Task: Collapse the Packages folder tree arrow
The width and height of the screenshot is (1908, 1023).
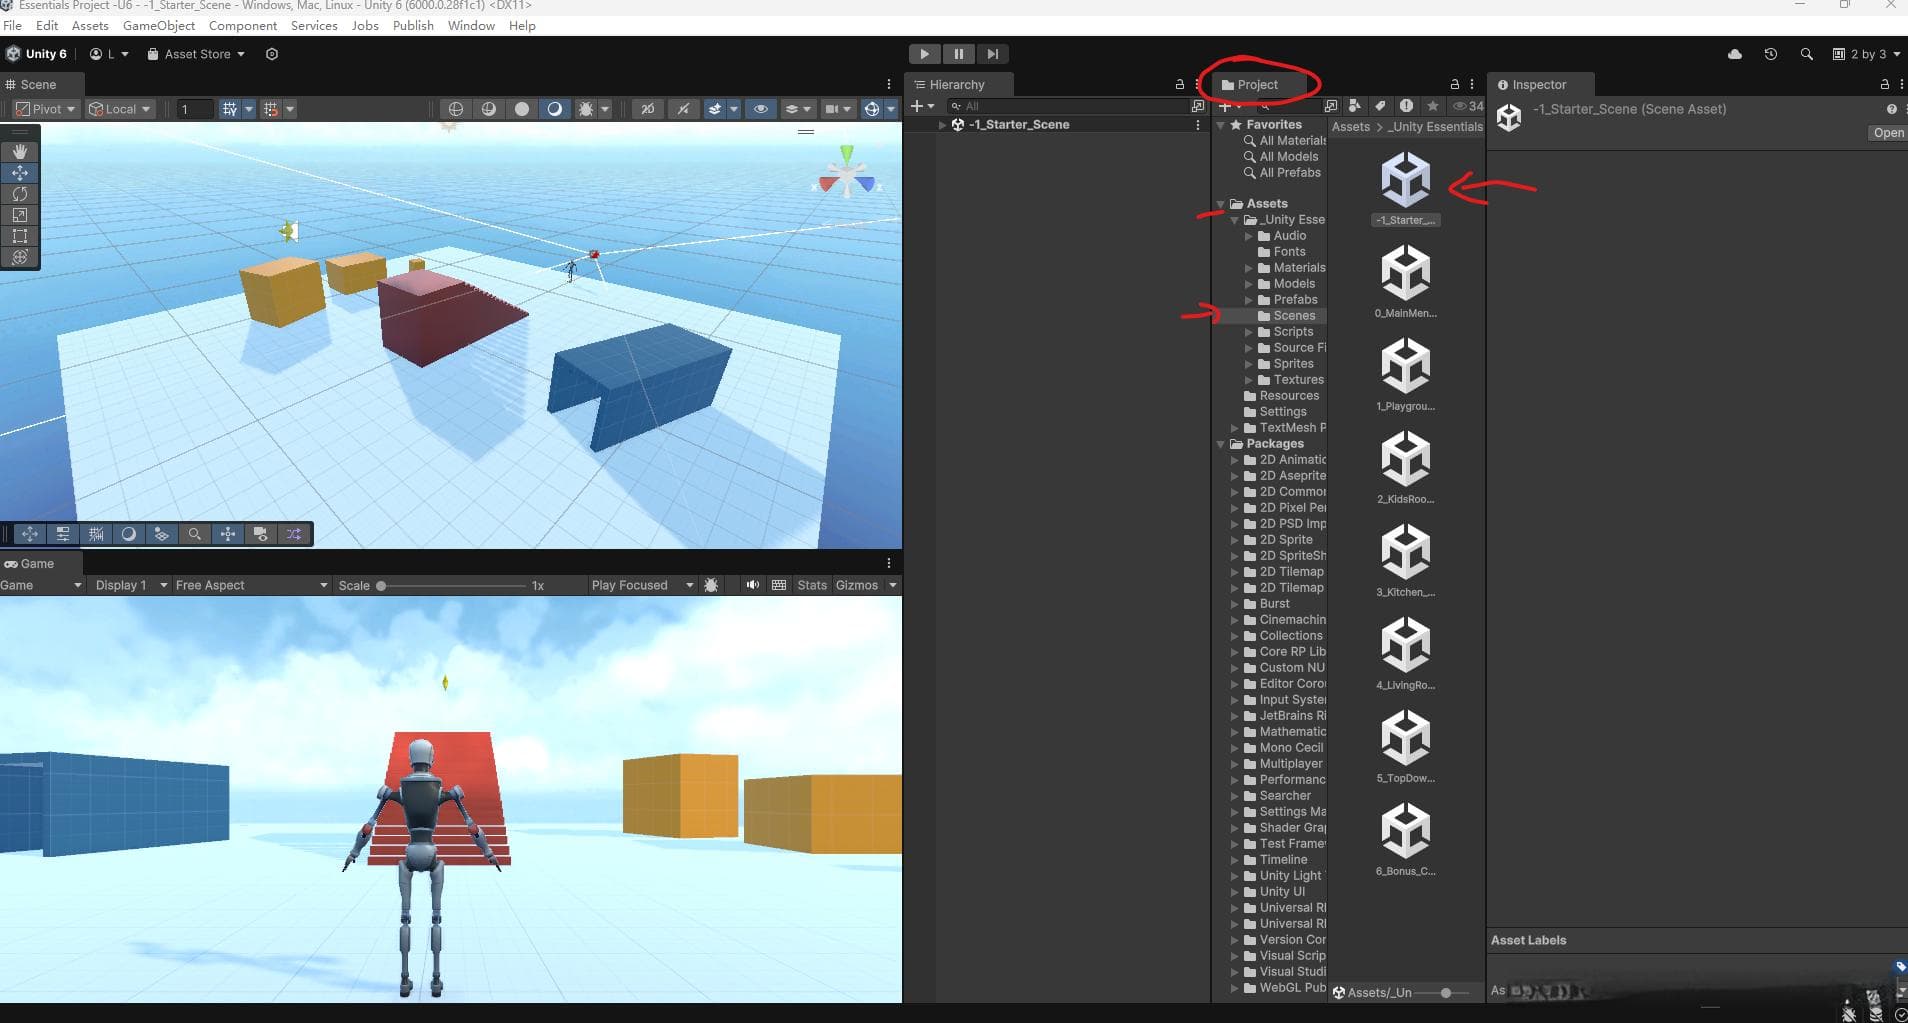Action: (x=1221, y=444)
